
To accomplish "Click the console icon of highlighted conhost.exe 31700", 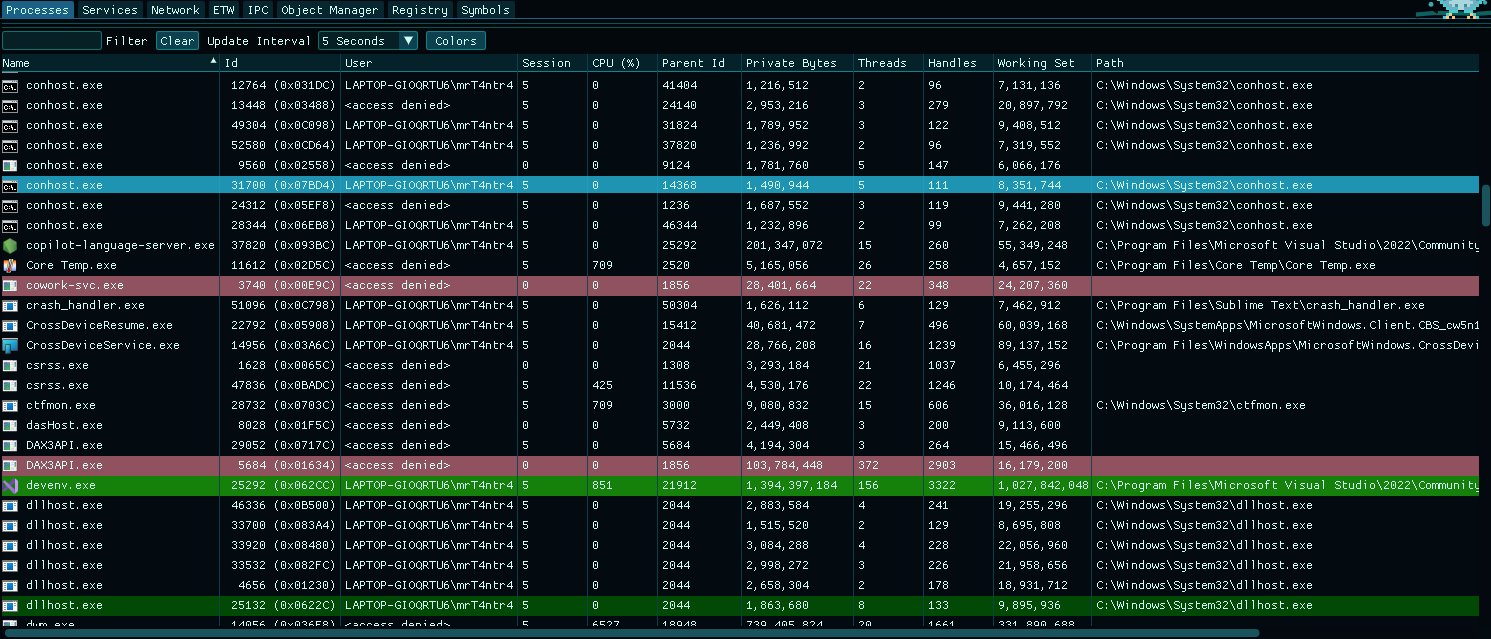I will tap(10, 185).
